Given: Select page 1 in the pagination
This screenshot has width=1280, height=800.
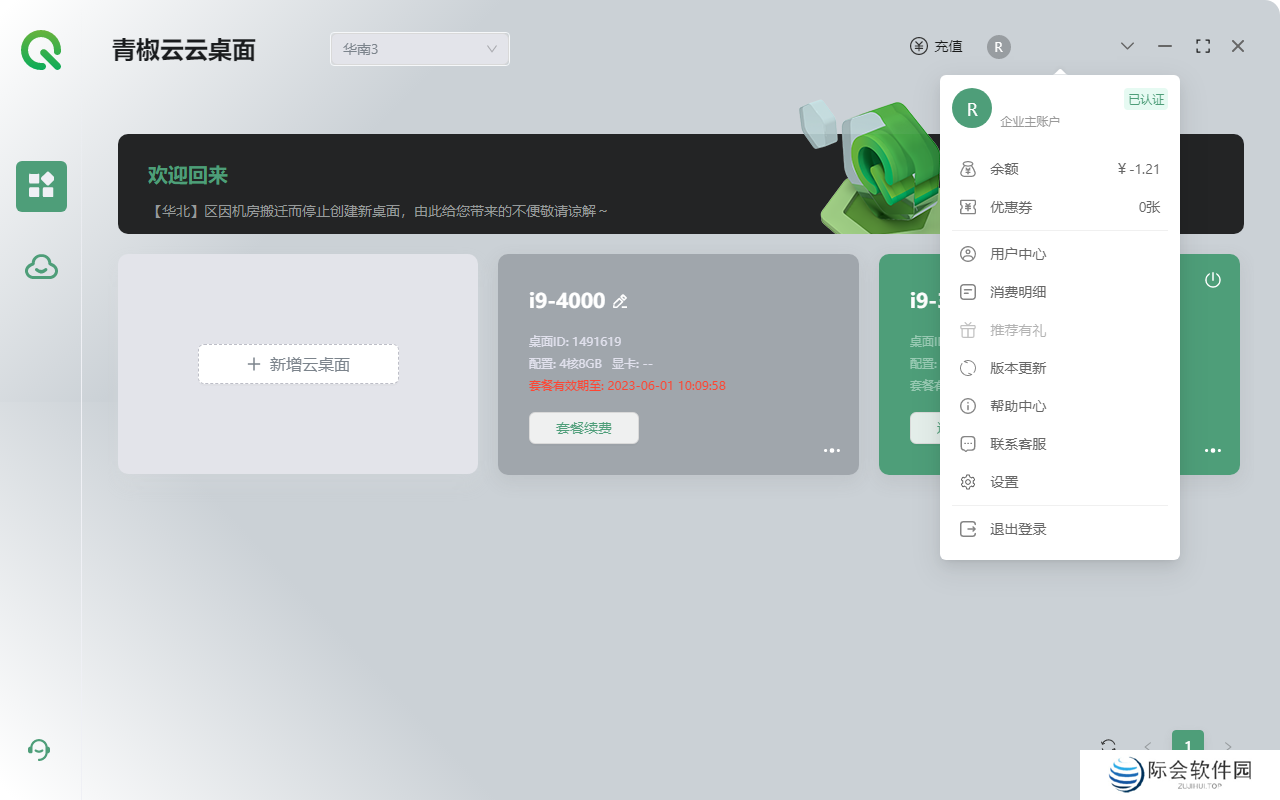Looking at the screenshot, I should [x=1187, y=745].
